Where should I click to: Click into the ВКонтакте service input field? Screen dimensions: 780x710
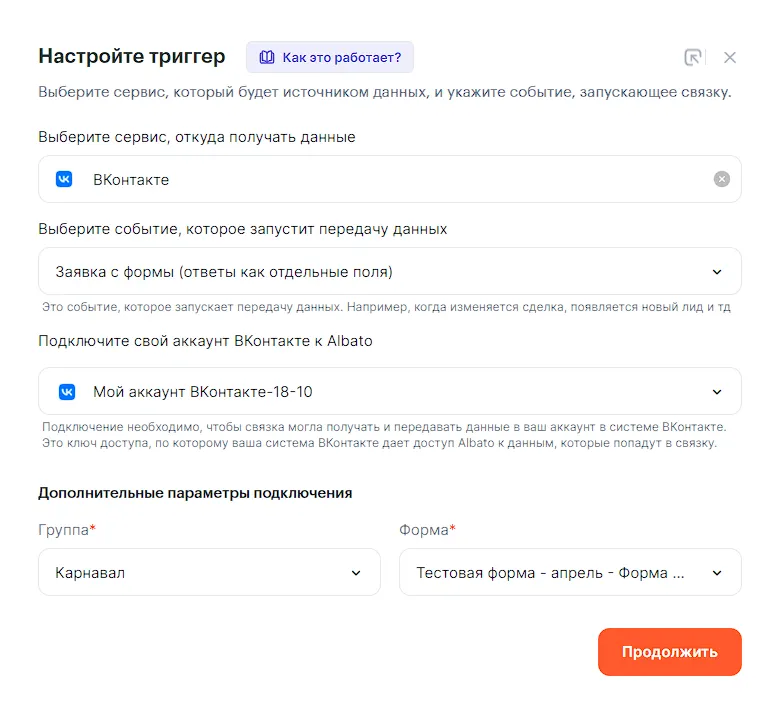click(x=390, y=179)
